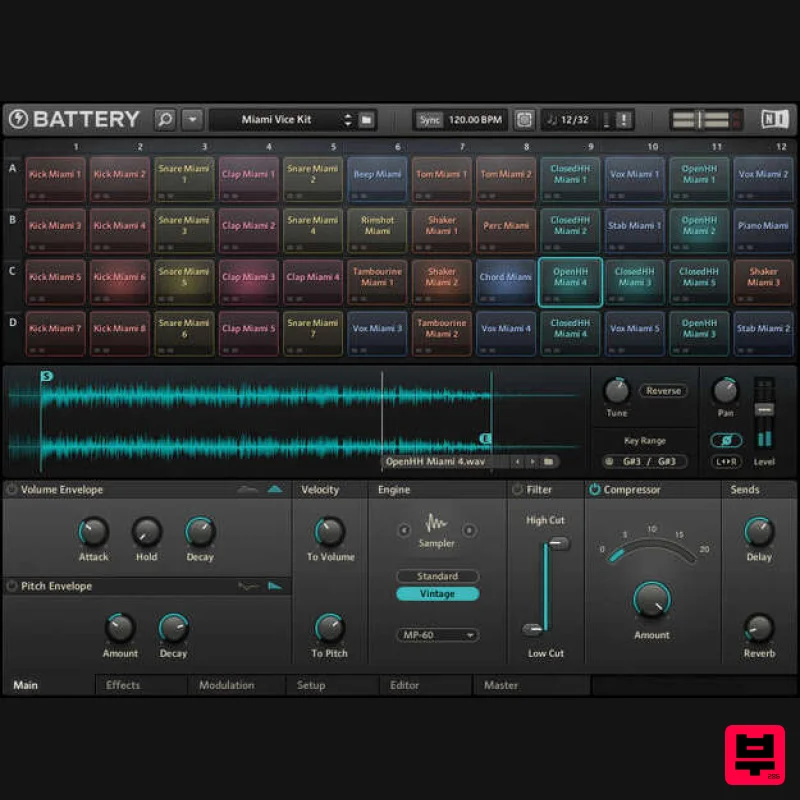
Task: Switch to the Effects tab
Action: 122,685
